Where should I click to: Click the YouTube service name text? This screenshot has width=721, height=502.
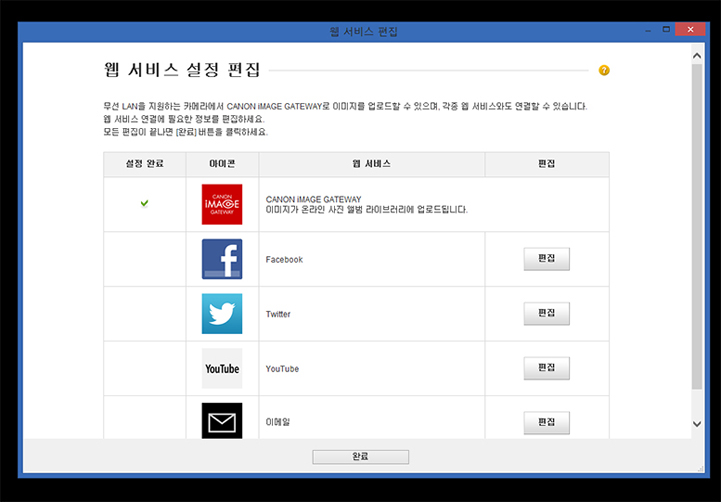[x=282, y=369]
